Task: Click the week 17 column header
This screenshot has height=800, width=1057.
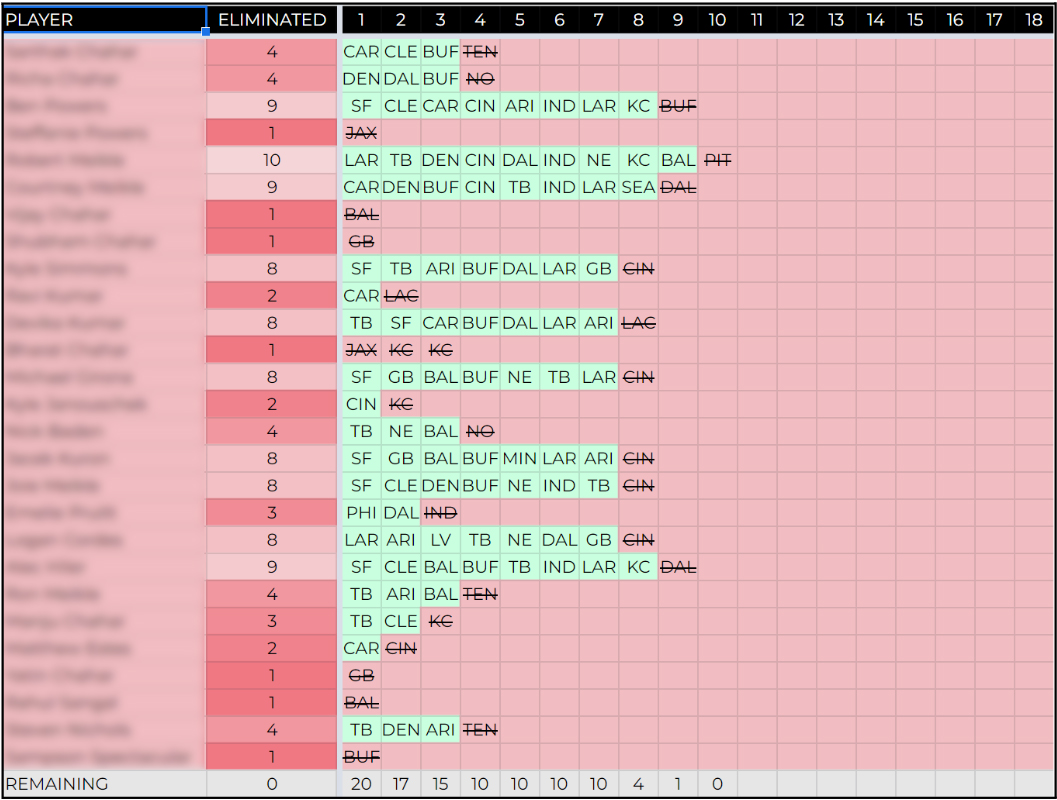Action: (994, 20)
